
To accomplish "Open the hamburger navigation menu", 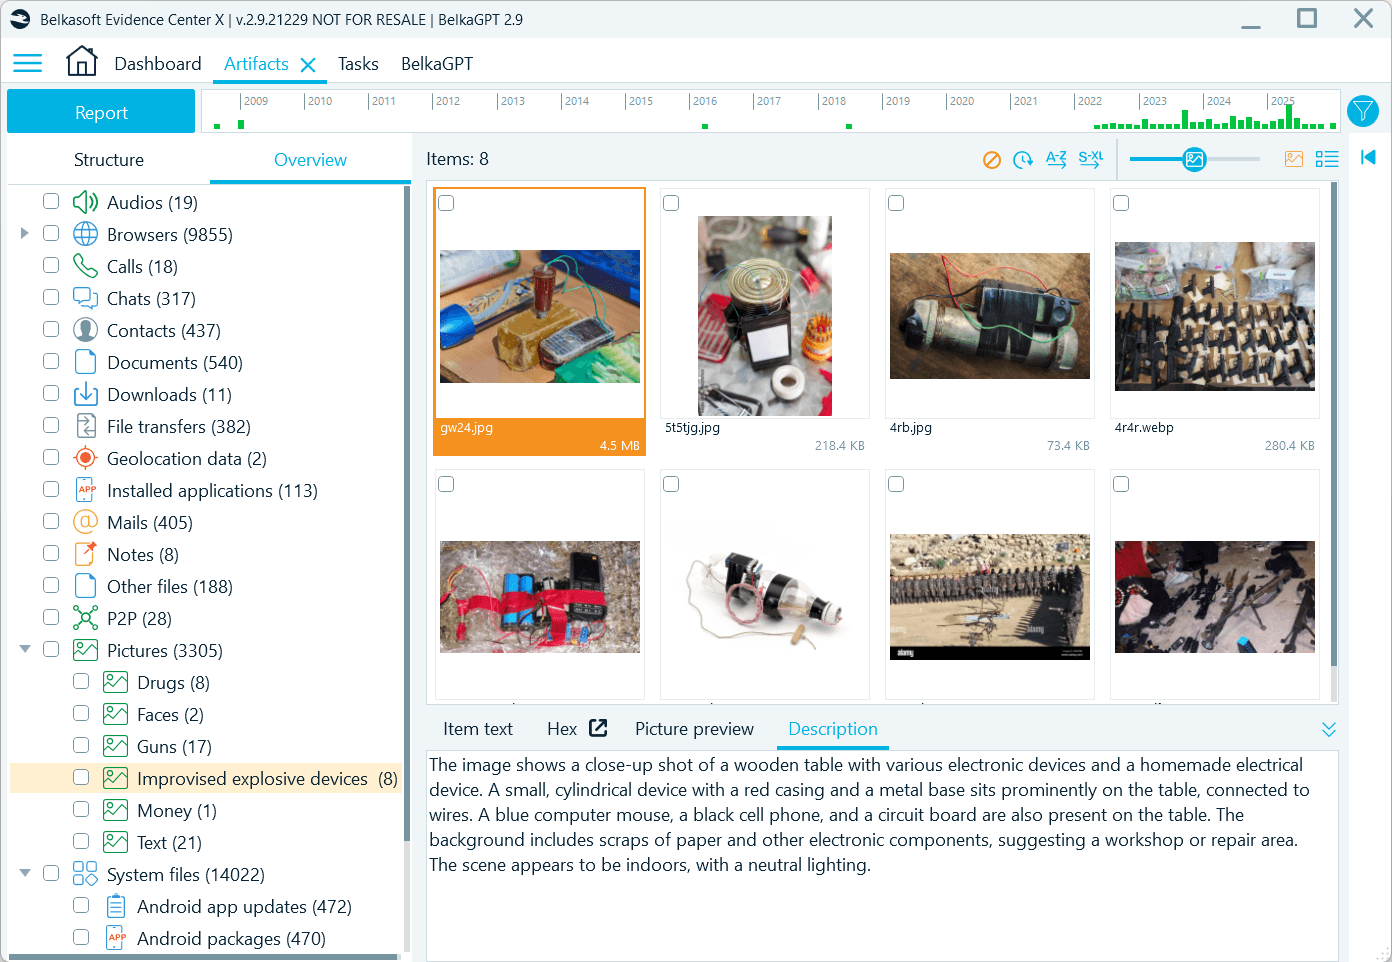I will (x=27, y=62).
